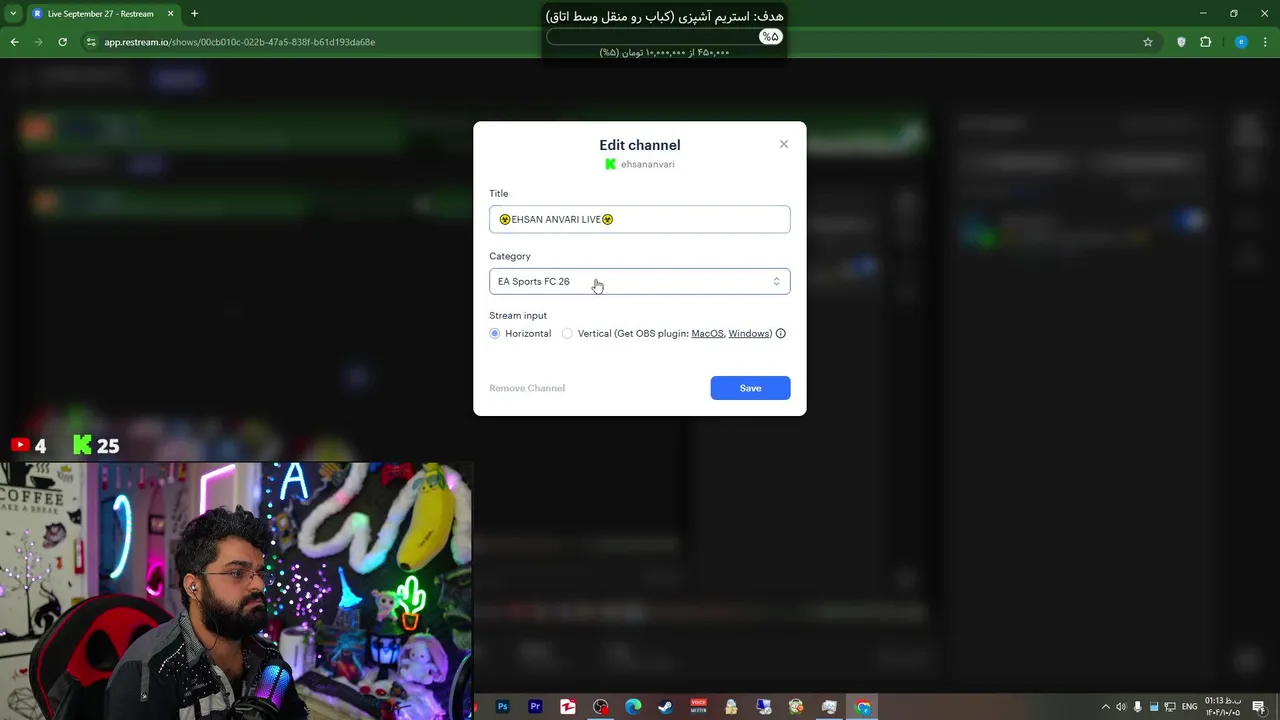Open the Windows OBS plugin link
This screenshot has width=1280, height=720.
749,334
